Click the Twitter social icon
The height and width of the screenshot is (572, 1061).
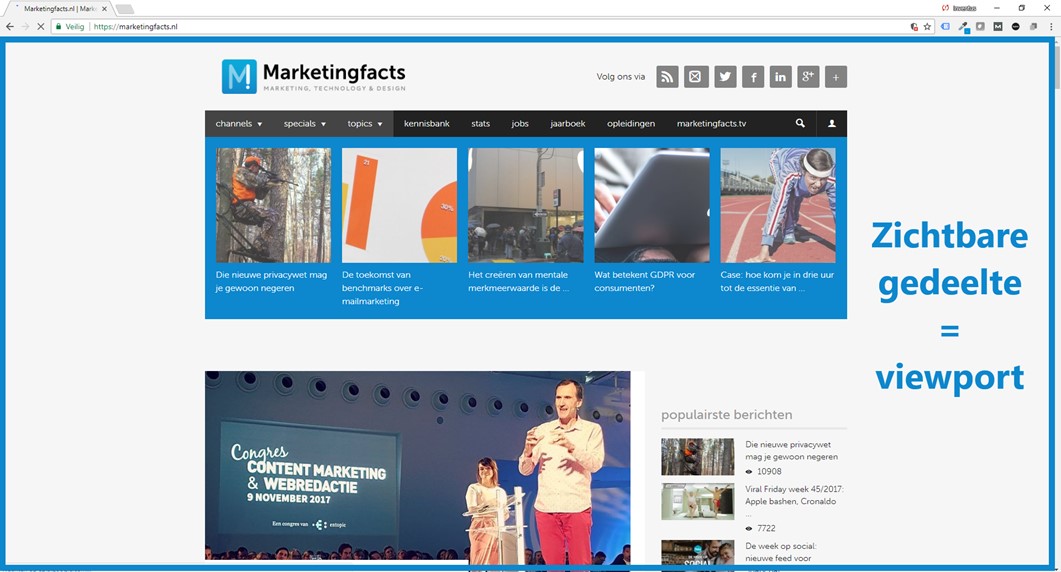click(725, 77)
